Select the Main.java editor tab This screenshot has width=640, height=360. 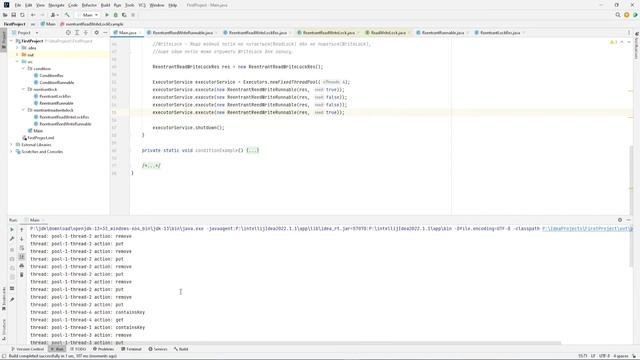[x=127, y=32]
